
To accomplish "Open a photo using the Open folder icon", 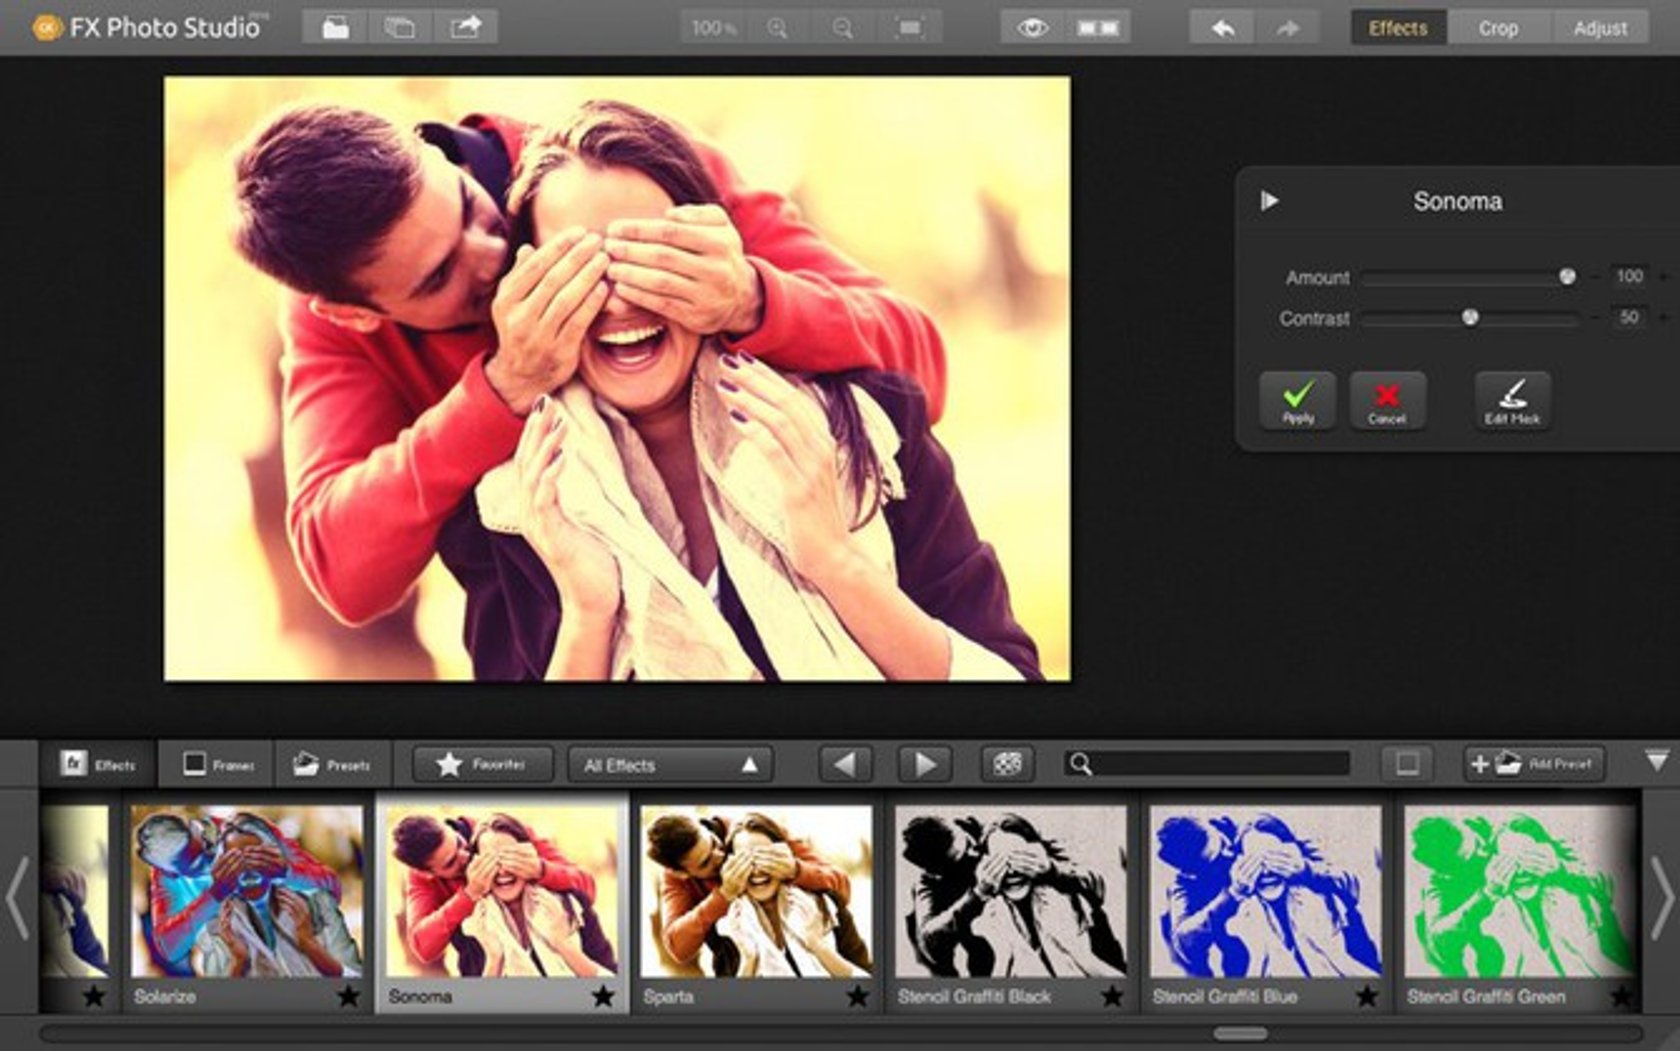I will click(336, 27).
